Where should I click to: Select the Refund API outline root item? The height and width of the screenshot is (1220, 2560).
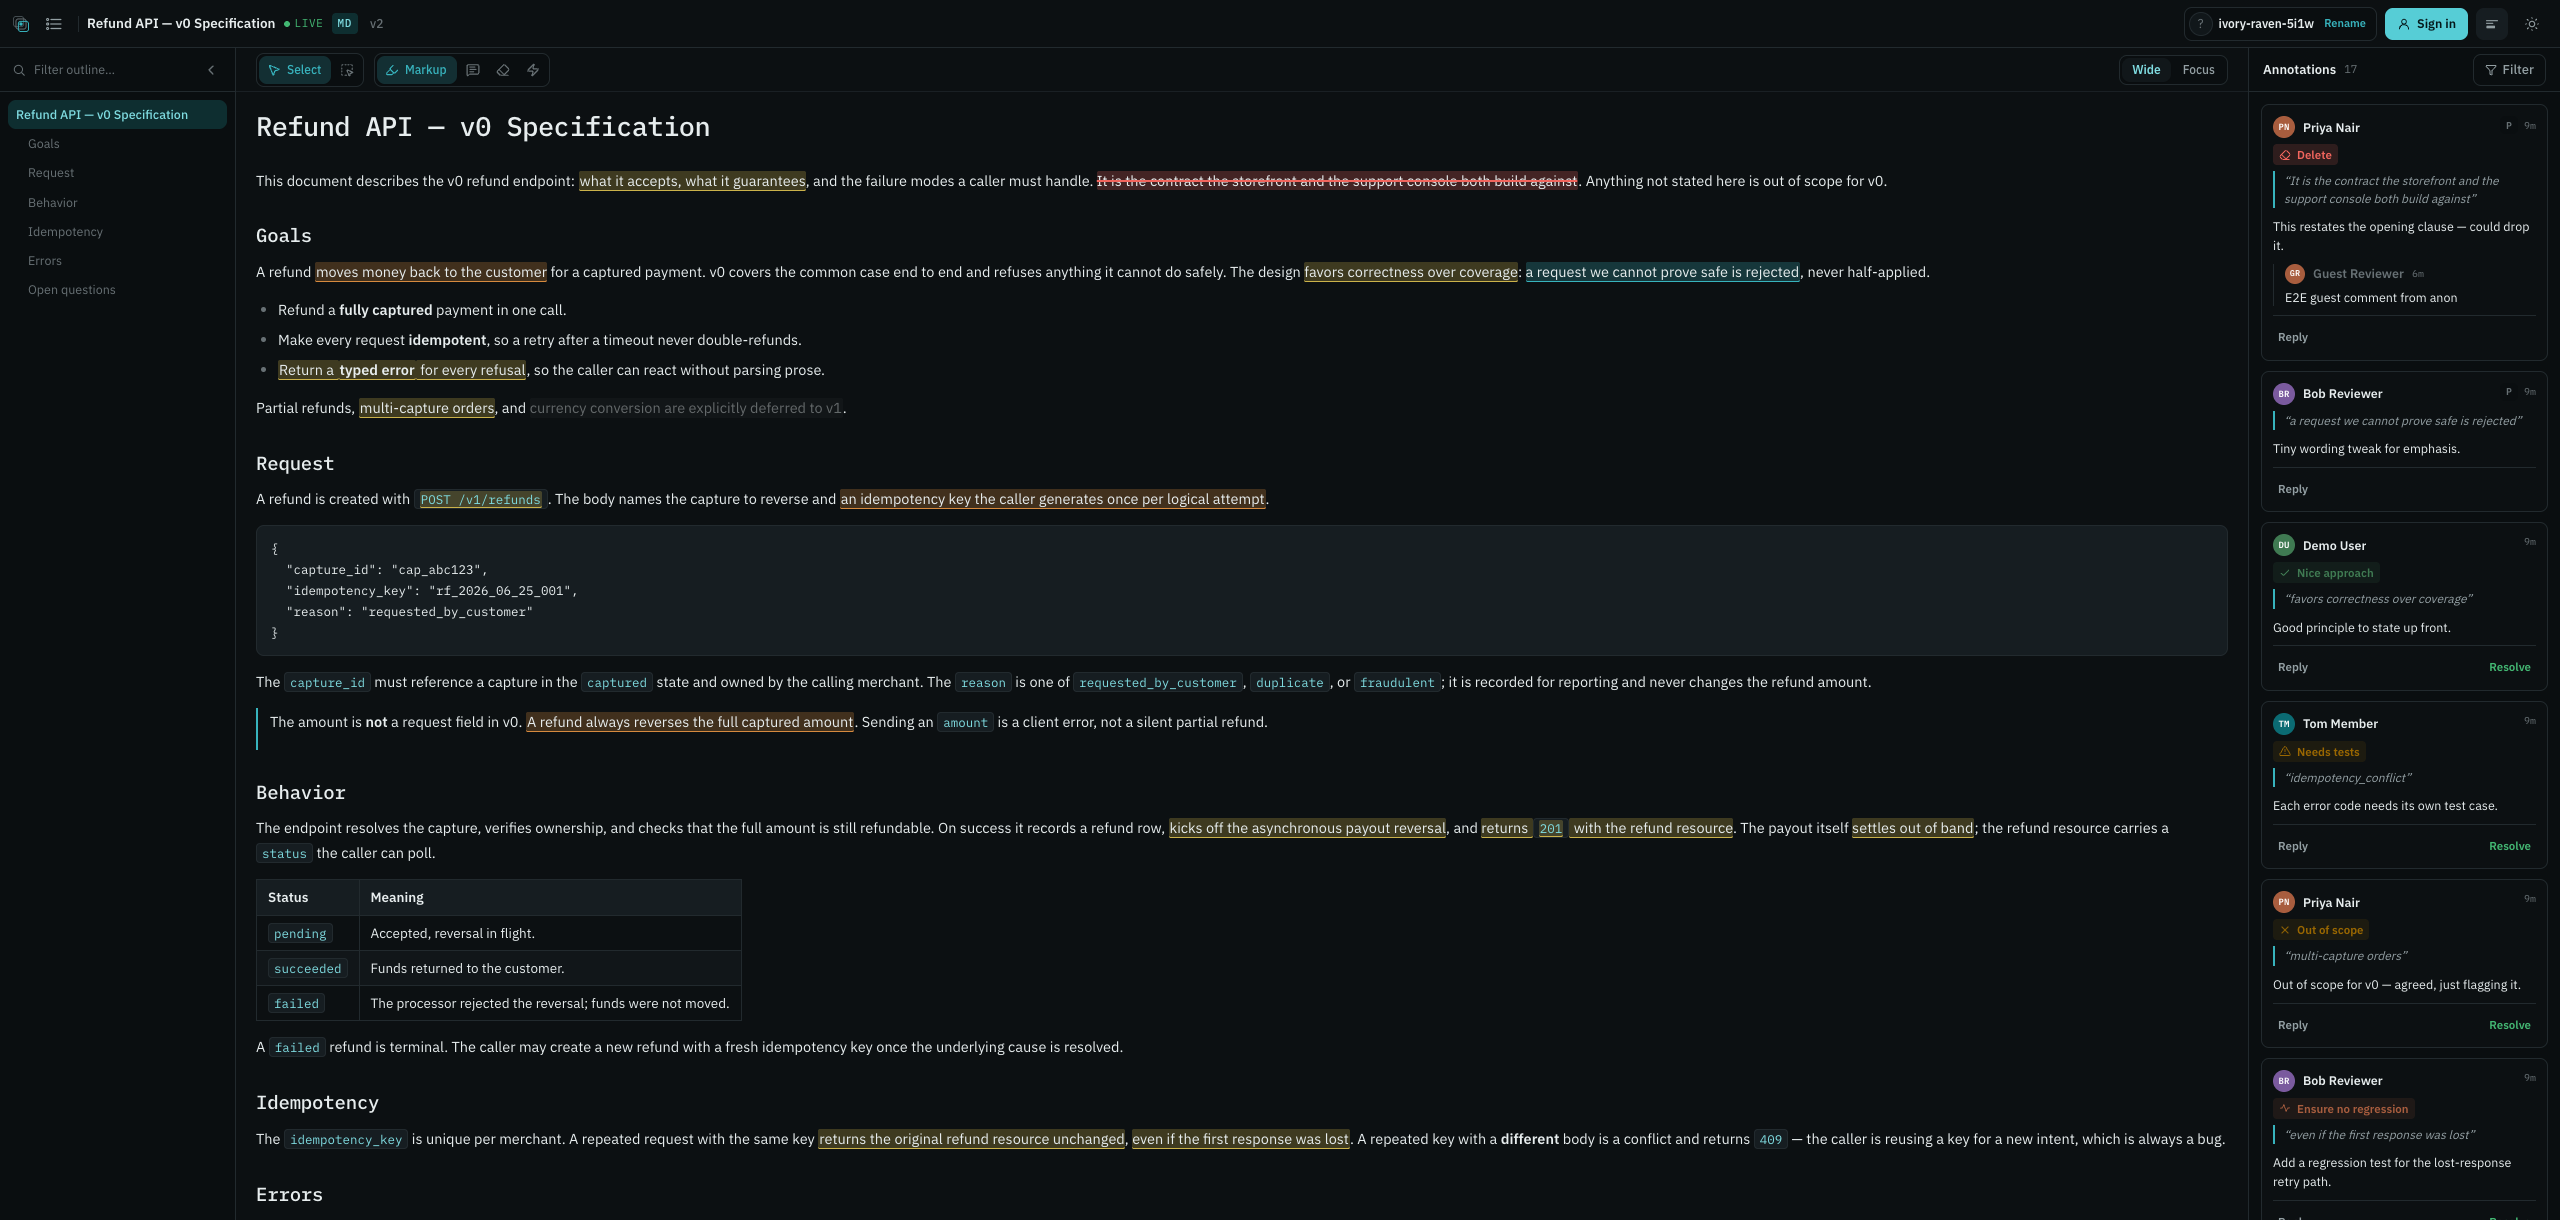pos(117,115)
